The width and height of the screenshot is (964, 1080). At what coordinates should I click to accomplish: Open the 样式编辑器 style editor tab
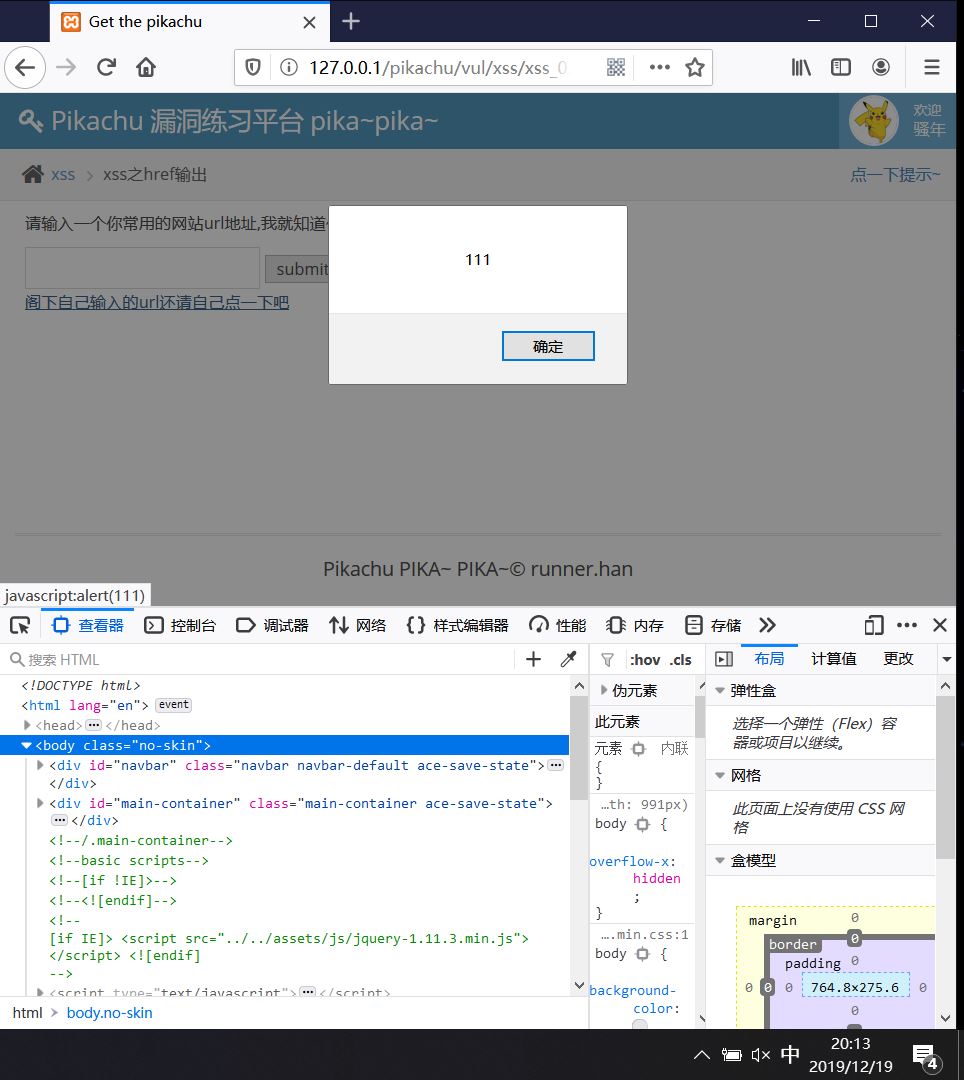(x=457, y=625)
